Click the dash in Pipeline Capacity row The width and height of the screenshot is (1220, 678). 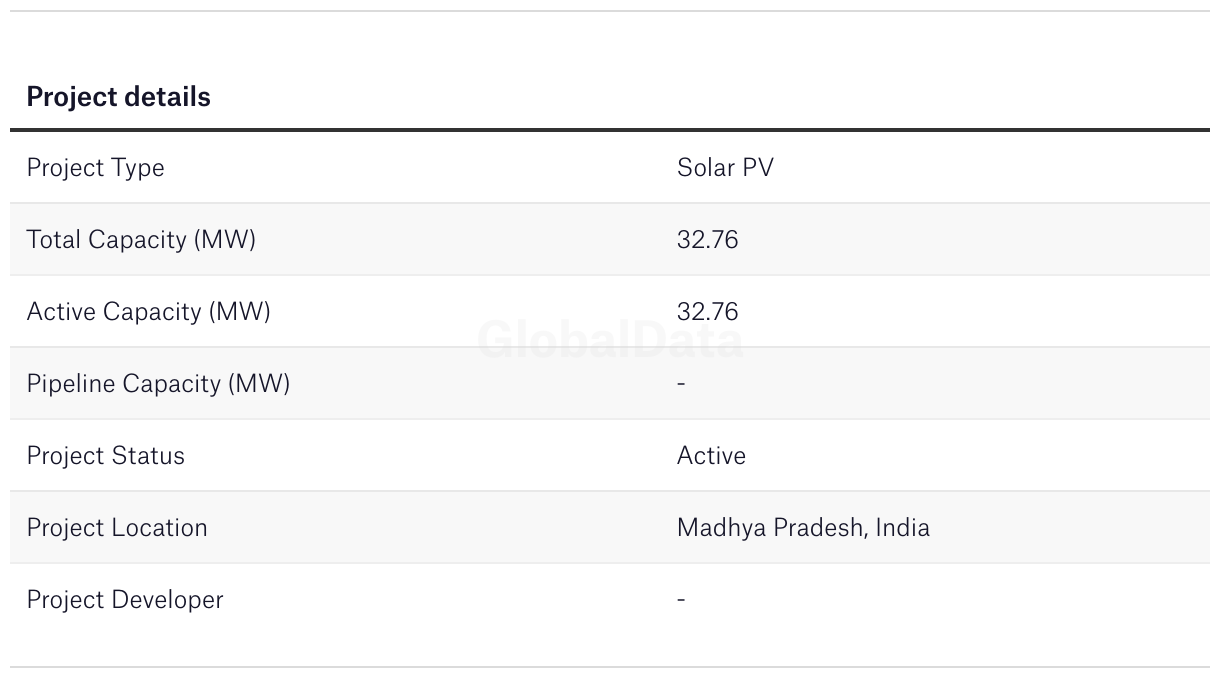click(x=681, y=384)
